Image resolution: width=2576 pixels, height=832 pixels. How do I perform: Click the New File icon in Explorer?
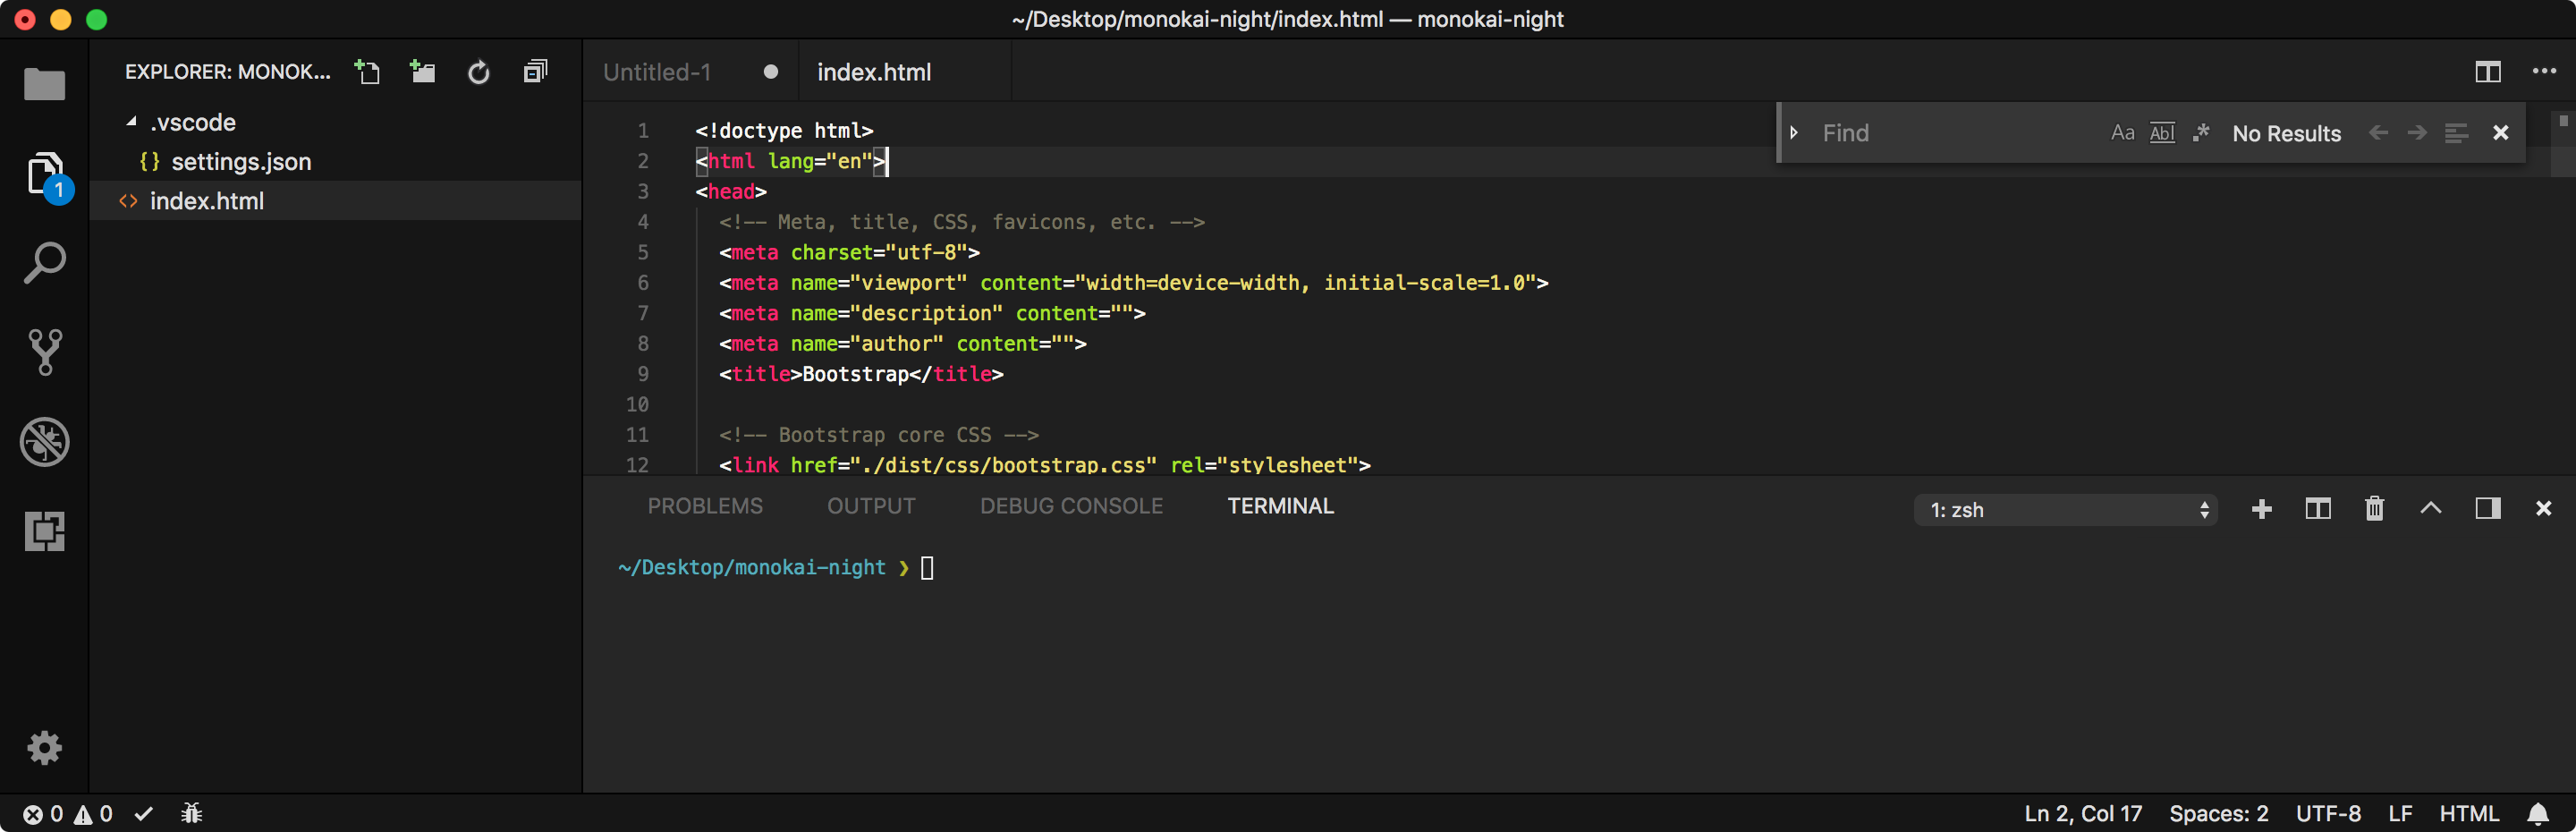coord(367,72)
